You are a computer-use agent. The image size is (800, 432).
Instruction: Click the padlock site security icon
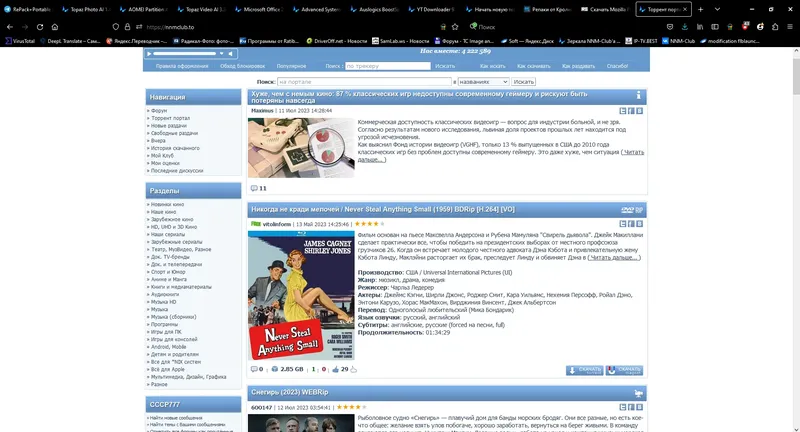[x=128, y=27]
